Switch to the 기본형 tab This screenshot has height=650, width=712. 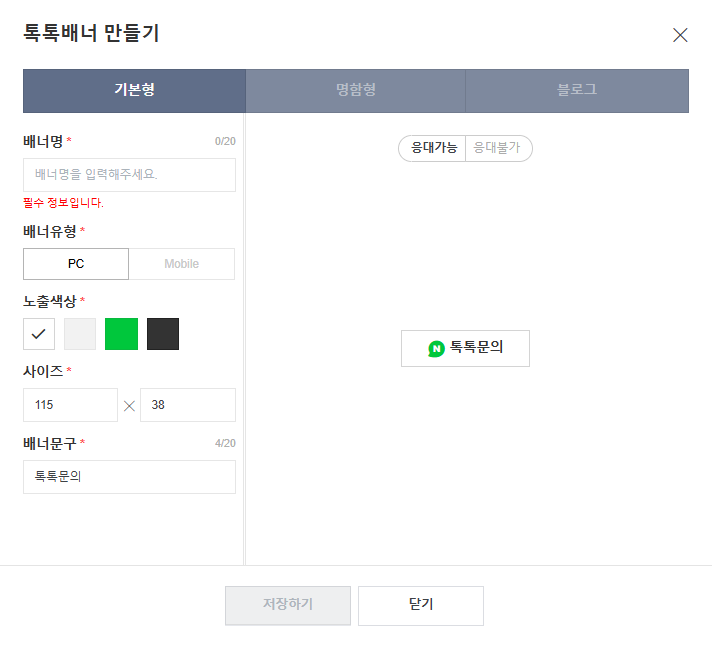[x=134, y=90]
